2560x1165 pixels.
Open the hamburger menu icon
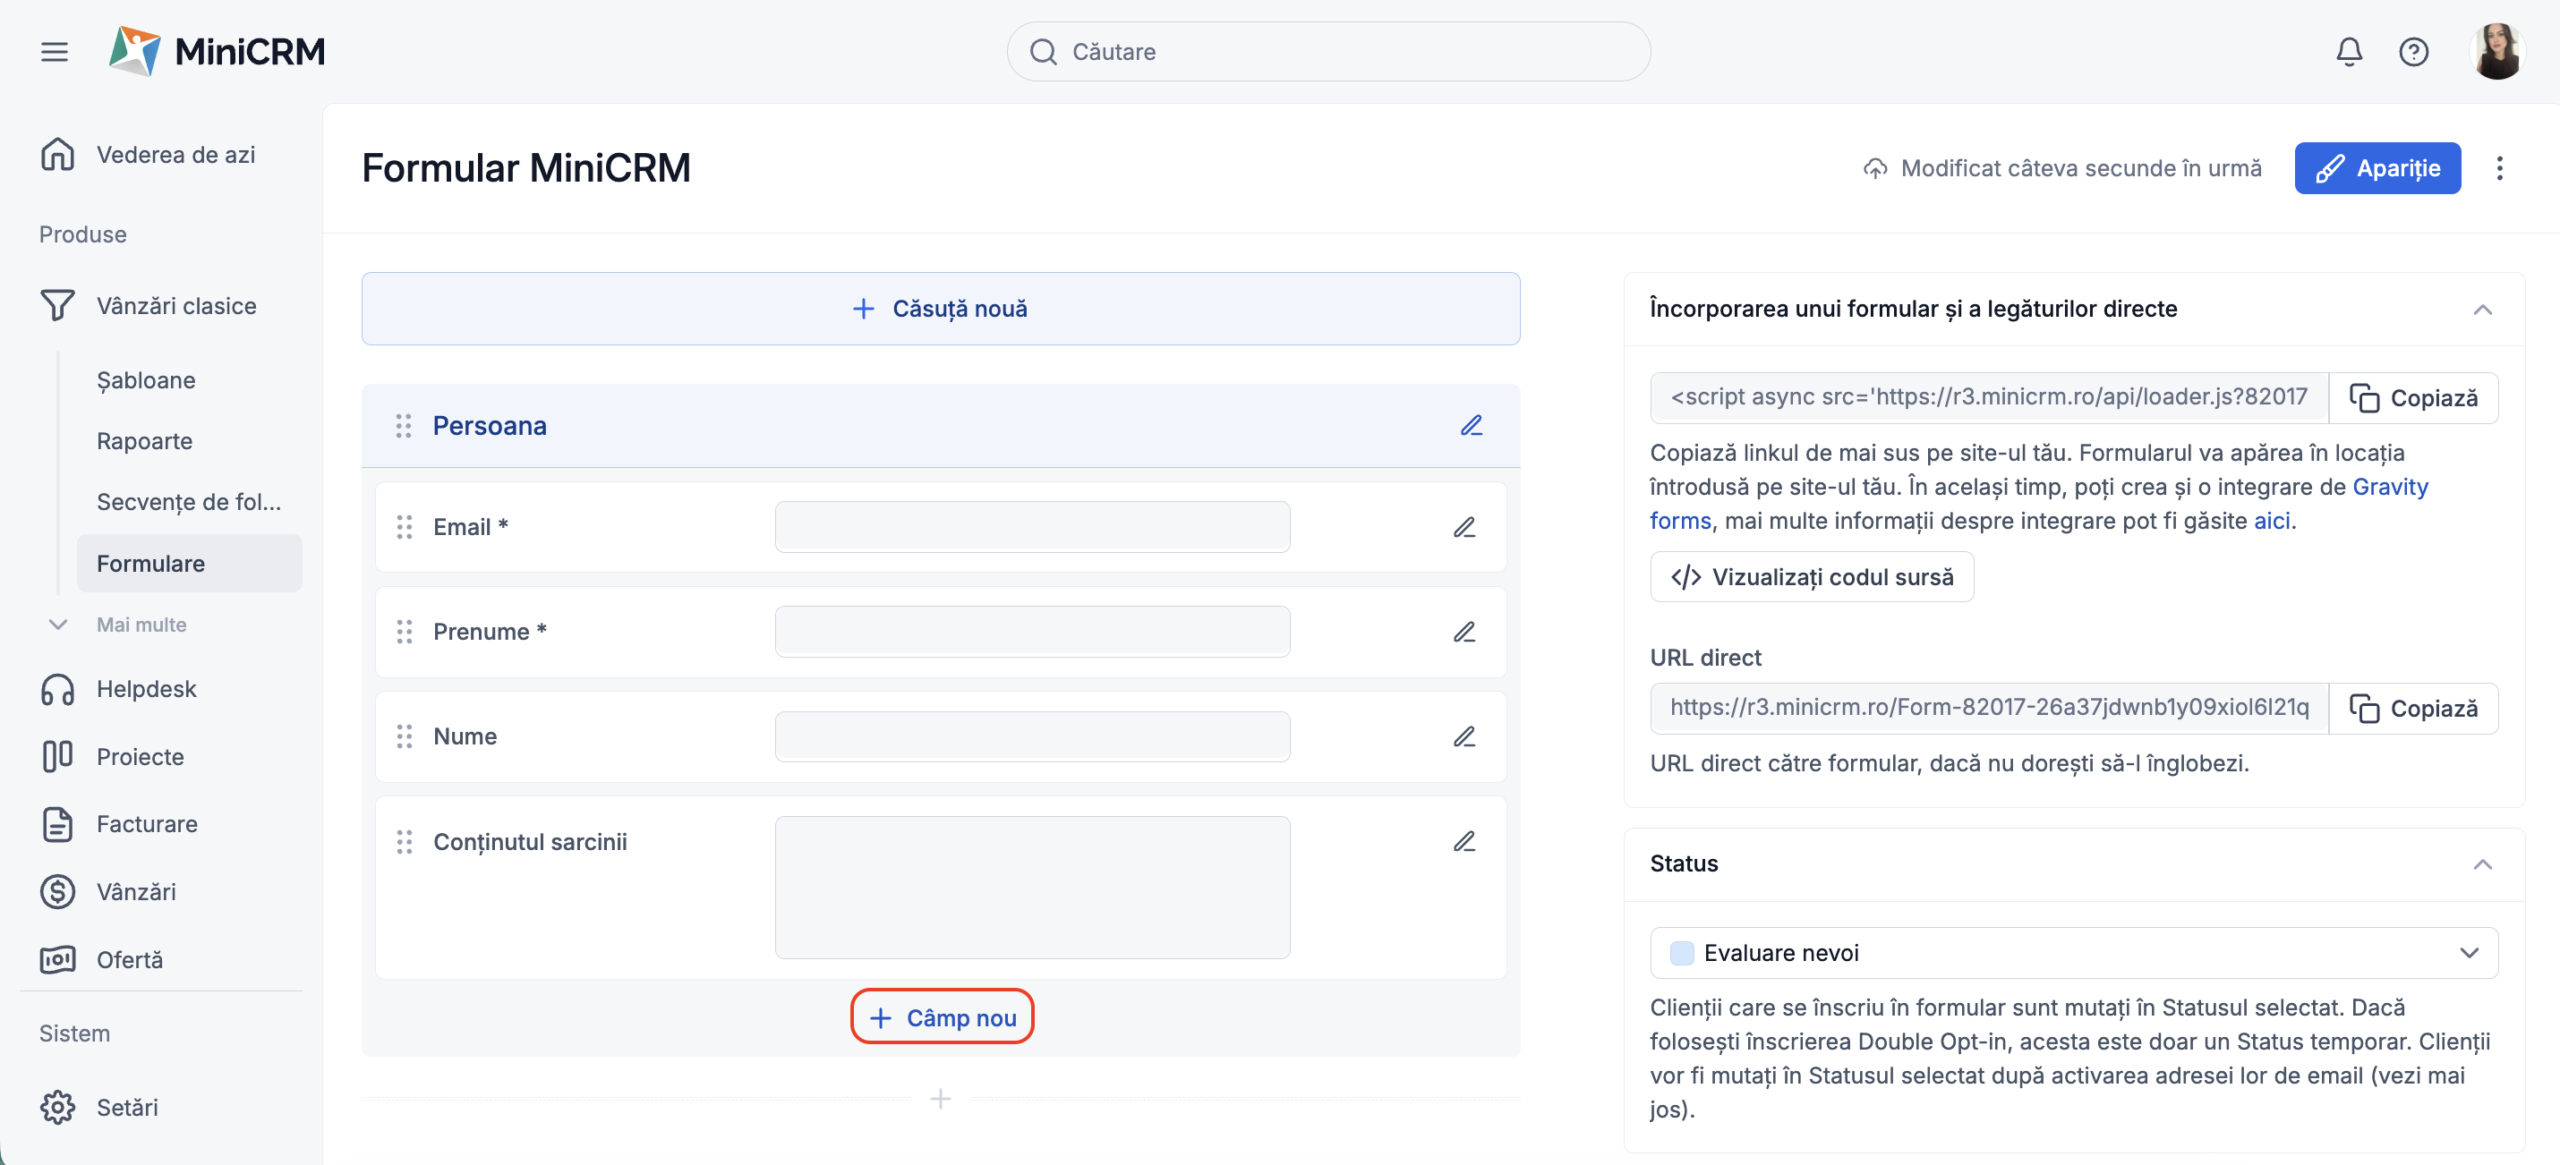click(54, 52)
